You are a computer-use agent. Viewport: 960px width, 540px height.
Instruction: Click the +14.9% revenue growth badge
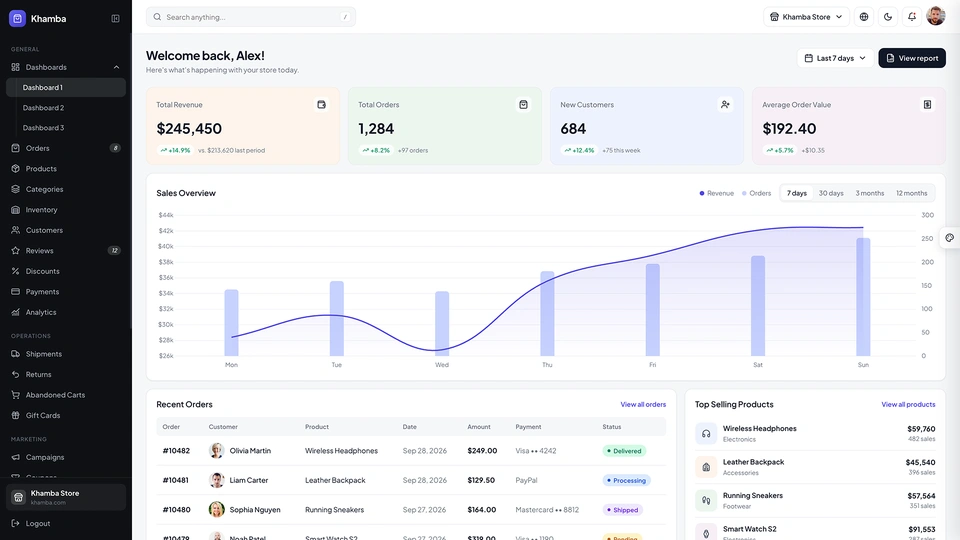175,150
